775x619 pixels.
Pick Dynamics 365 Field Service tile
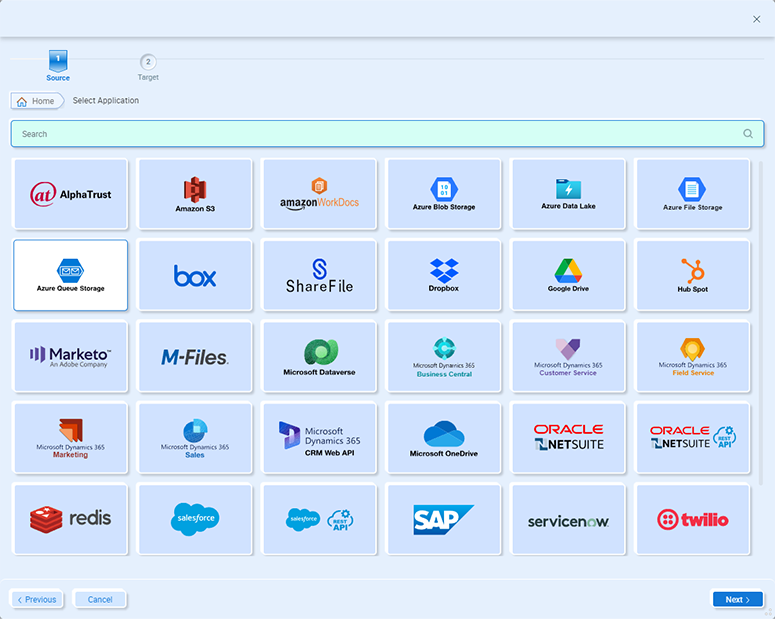click(693, 356)
